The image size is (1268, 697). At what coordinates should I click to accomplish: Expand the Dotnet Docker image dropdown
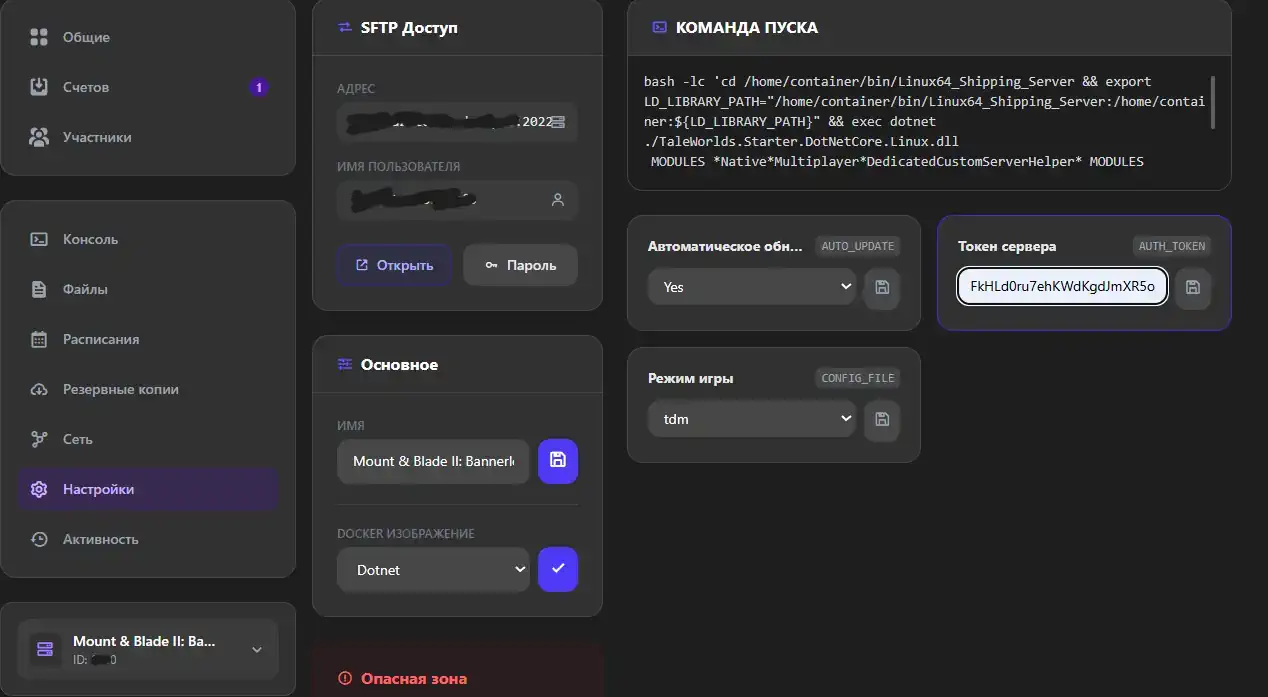coord(433,570)
